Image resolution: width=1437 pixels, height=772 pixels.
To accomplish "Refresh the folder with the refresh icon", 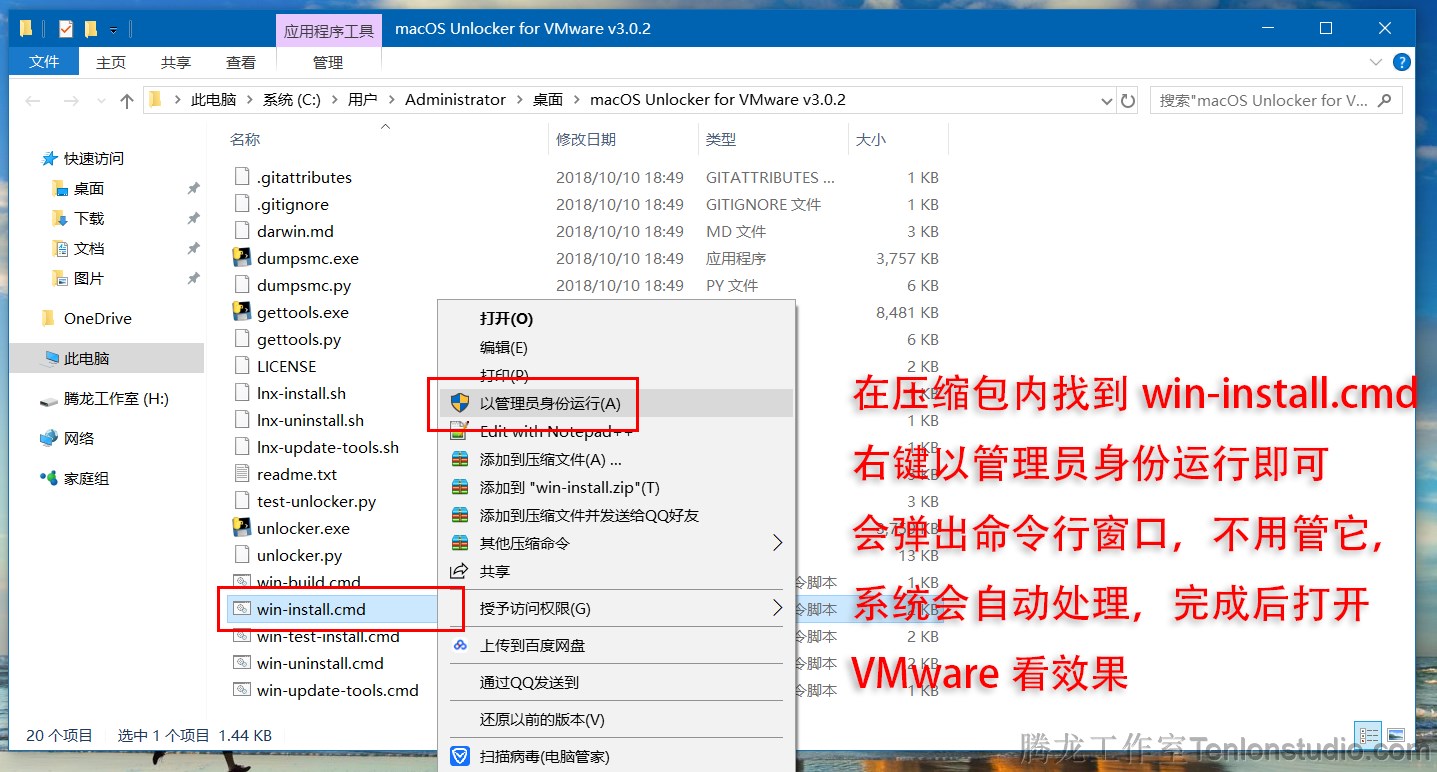I will 1129,100.
